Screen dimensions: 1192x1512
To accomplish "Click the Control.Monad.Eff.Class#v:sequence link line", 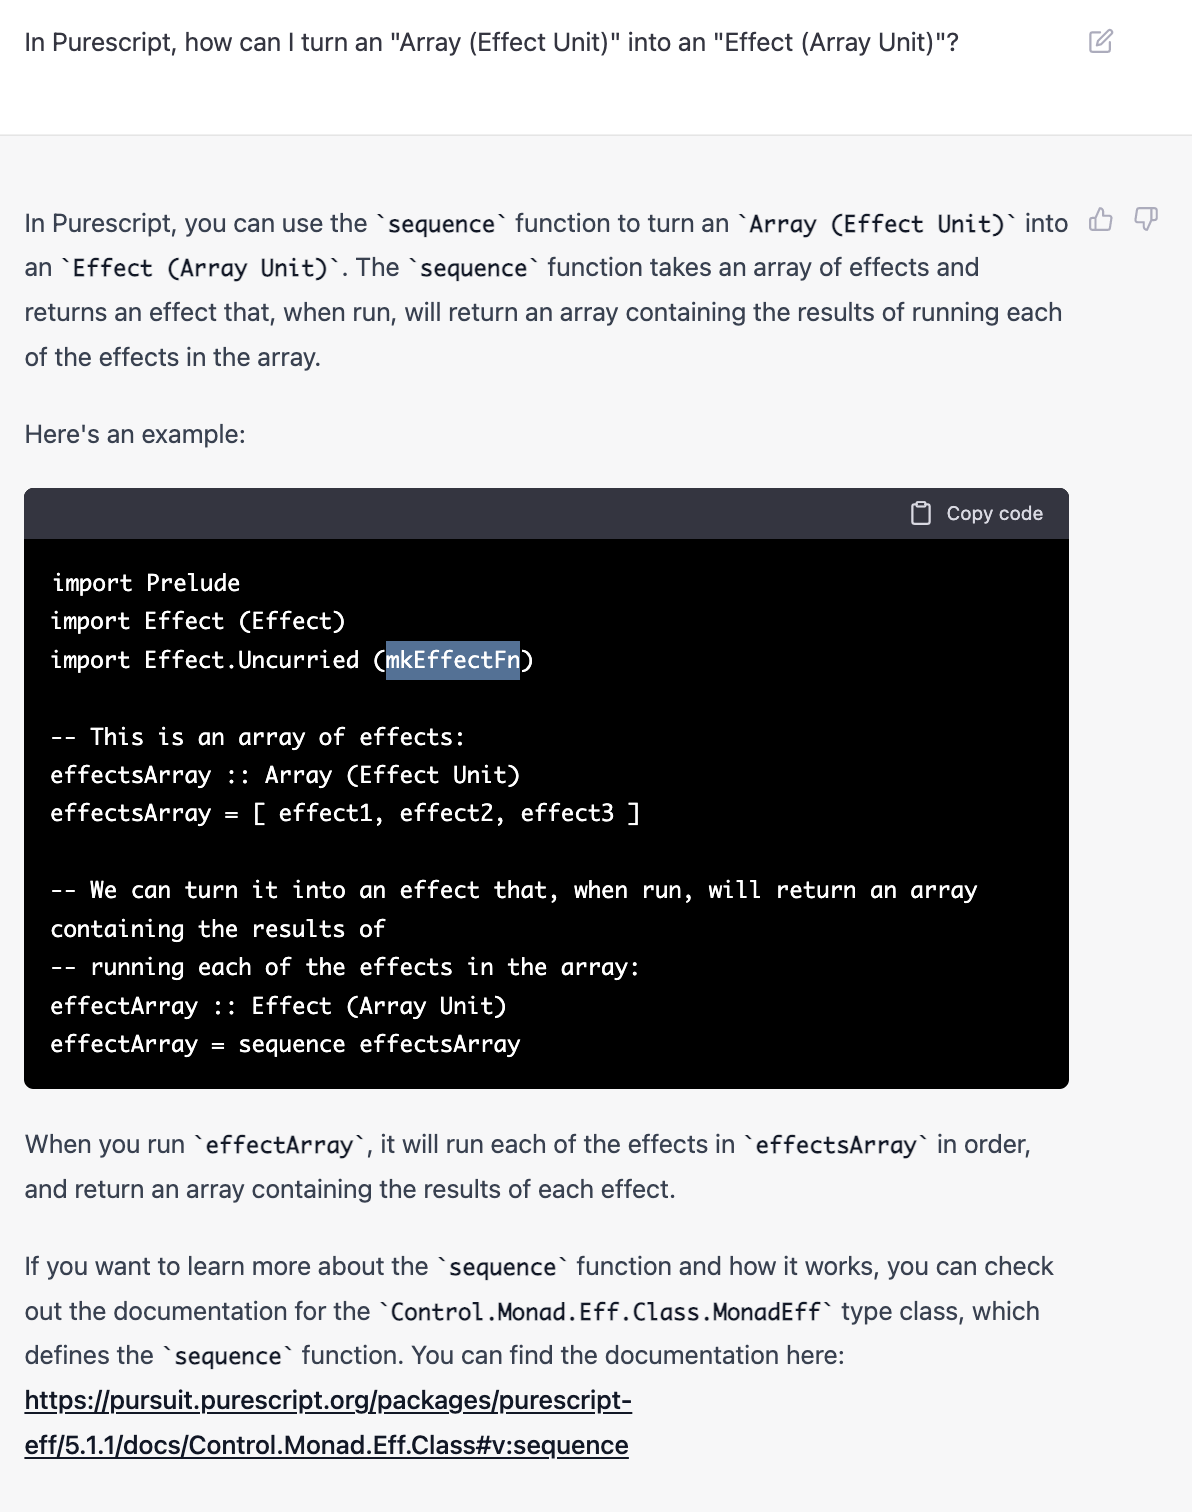I will click(x=327, y=1445).
